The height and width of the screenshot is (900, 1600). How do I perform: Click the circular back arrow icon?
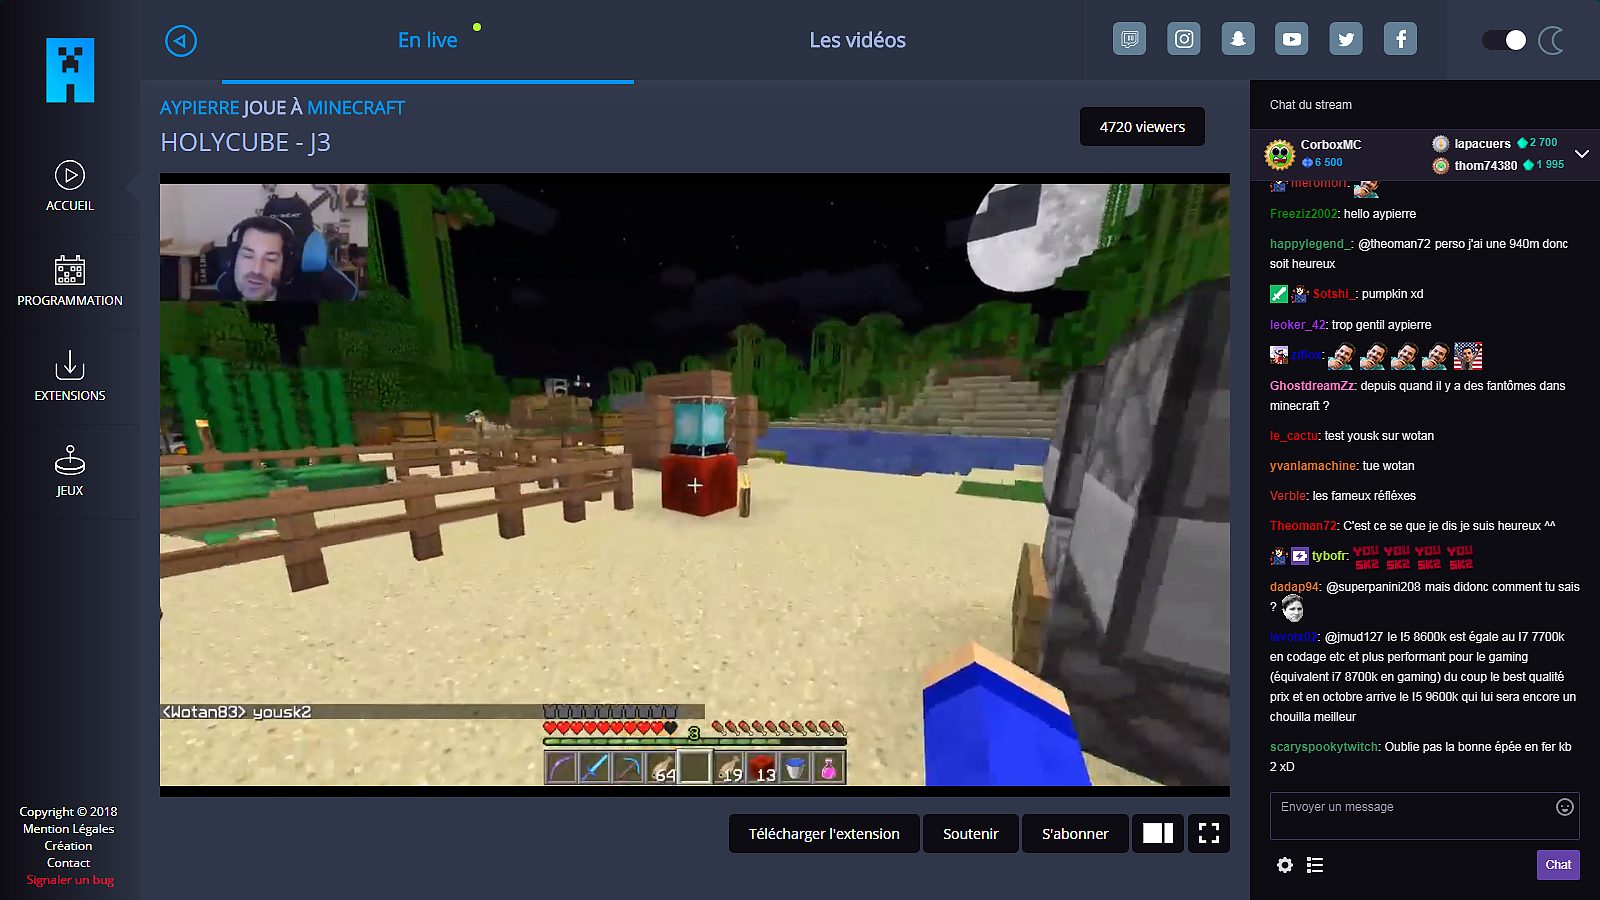pyautogui.click(x=181, y=41)
